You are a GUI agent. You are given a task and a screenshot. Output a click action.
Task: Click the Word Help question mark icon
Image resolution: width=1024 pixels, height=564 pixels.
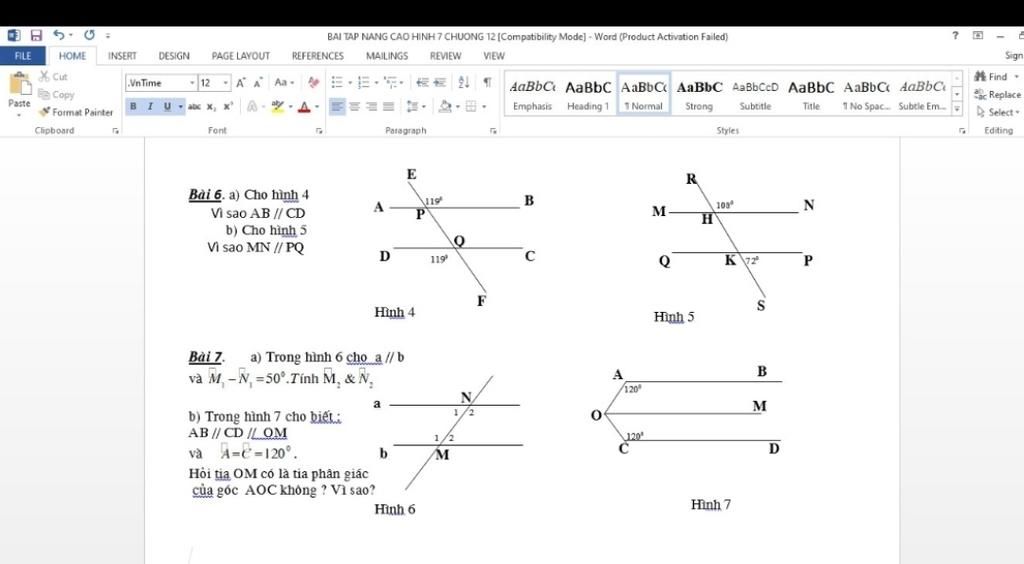click(x=955, y=36)
